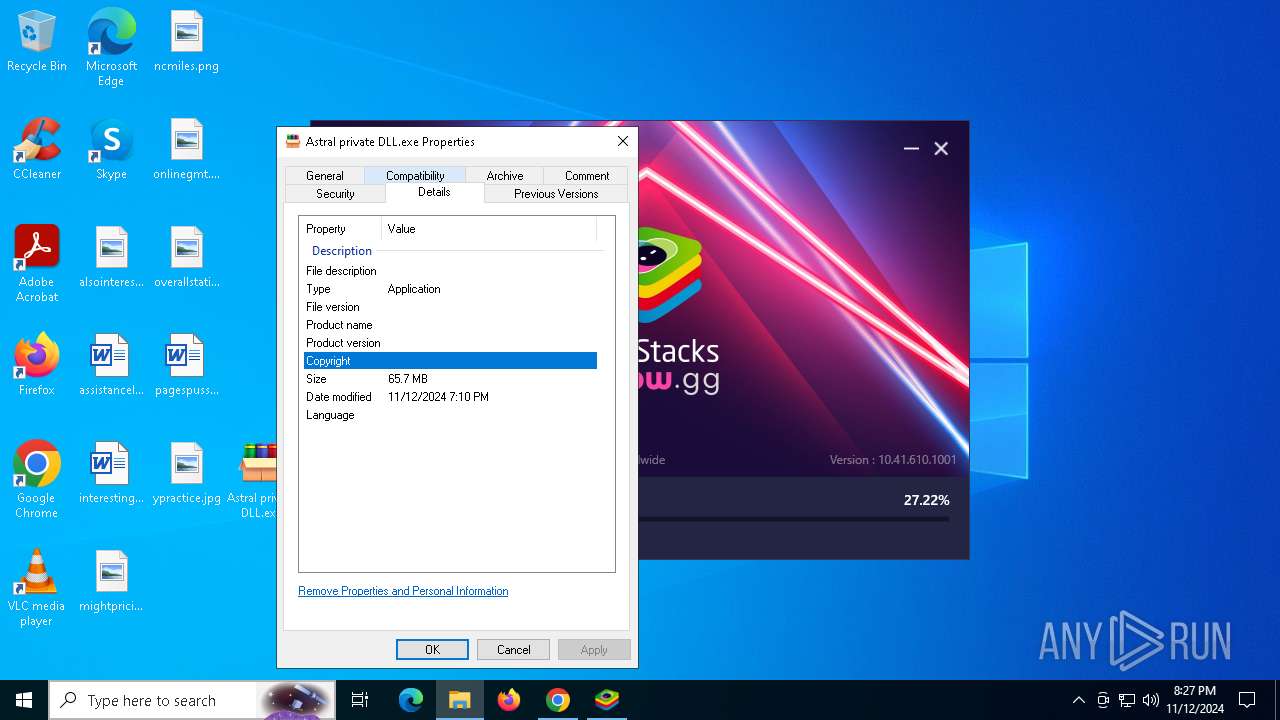The width and height of the screenshot is (1280, 720).
Task: Open Task View on the taskbar
Action: [360, 700]
